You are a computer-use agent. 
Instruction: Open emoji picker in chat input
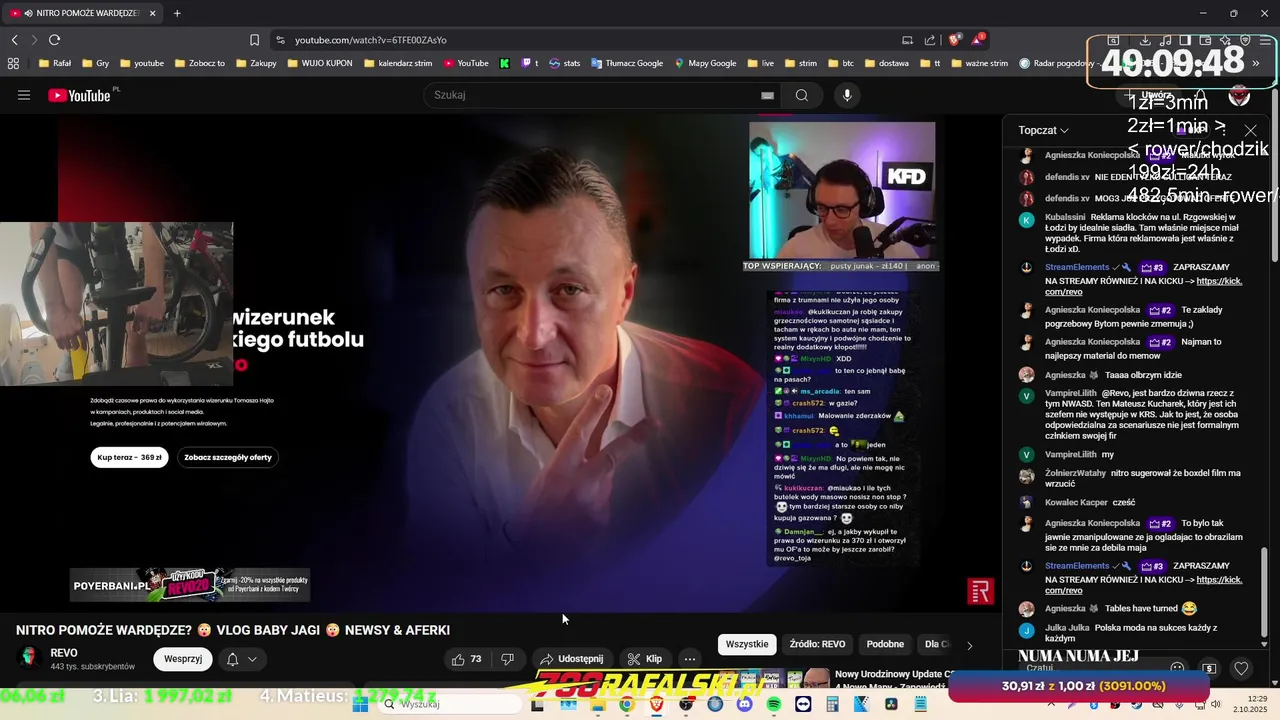(1177, 668)
